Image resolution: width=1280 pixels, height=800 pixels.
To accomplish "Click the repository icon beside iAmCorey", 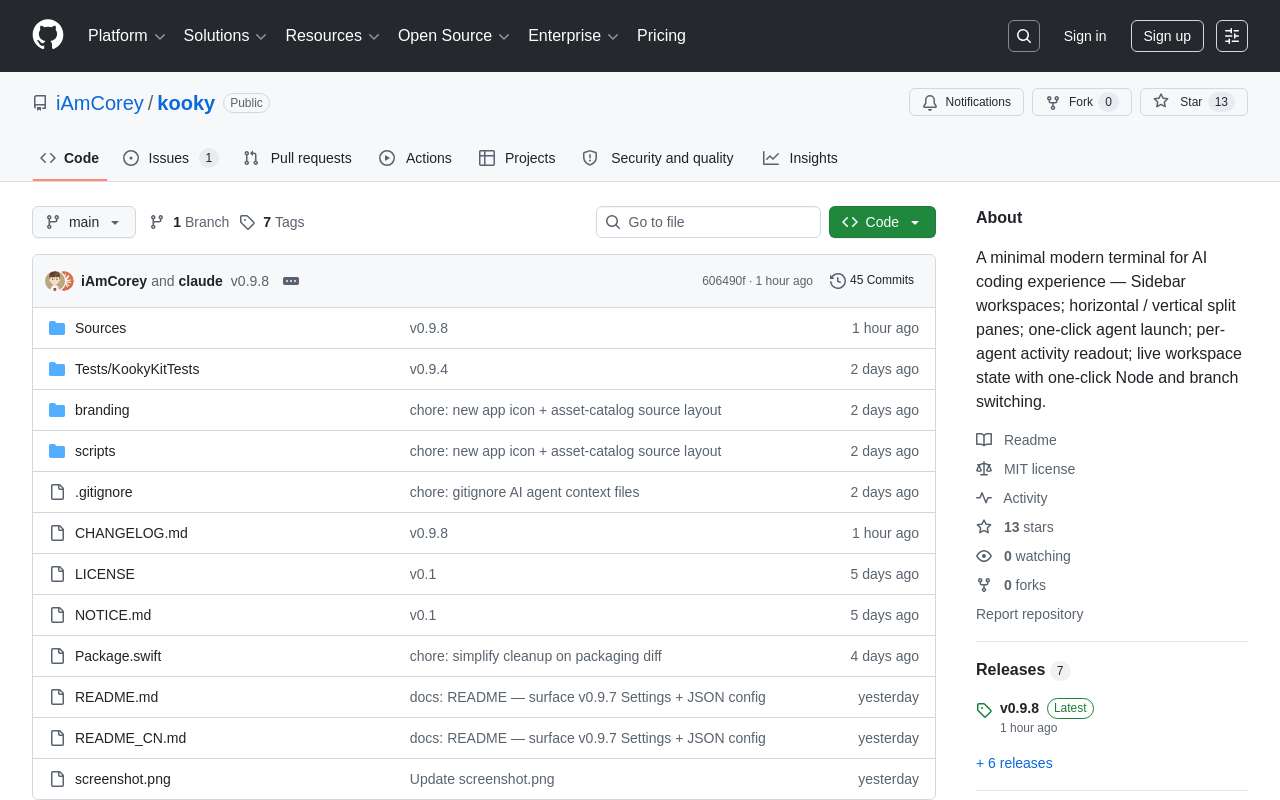I will (x=40, y=103).
